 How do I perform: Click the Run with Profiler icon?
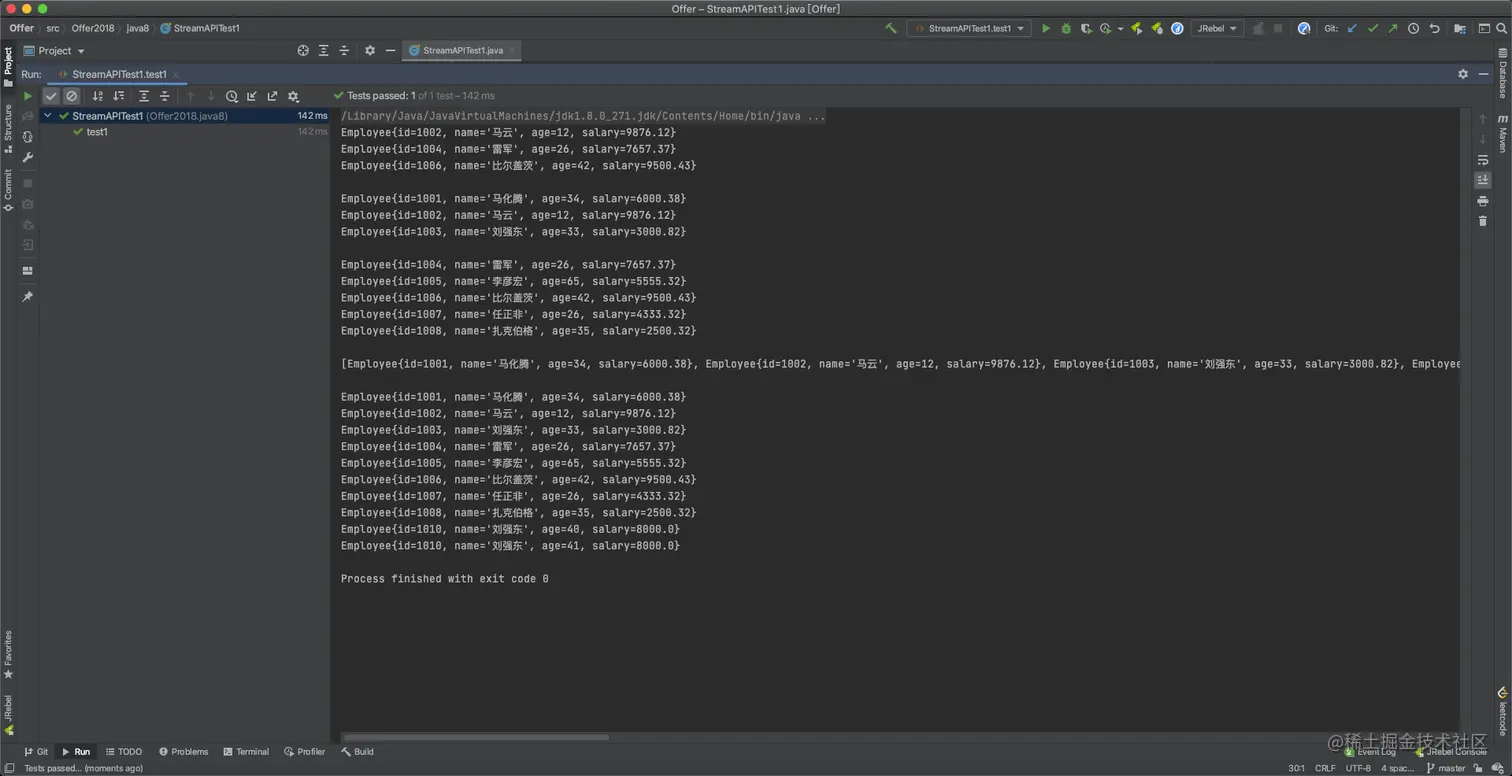(1106, 29)
